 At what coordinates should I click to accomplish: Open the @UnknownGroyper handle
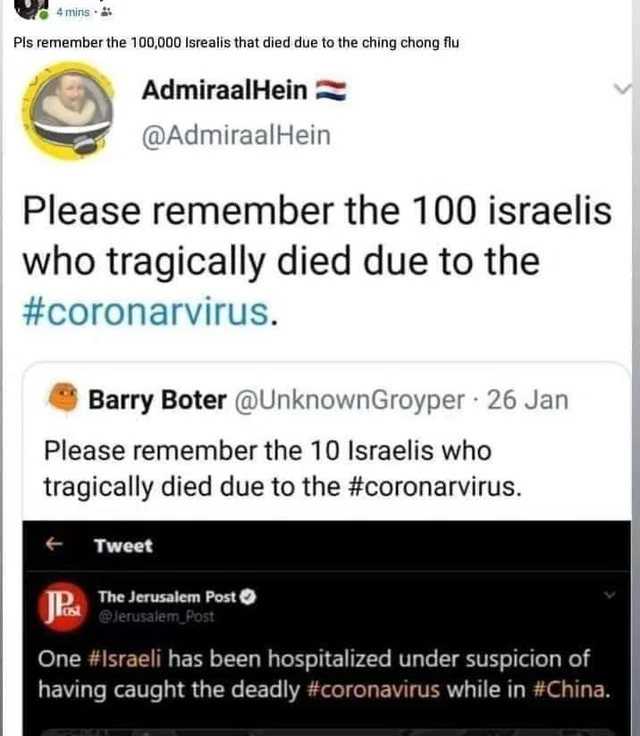pyautogui.click(x=349, y=401)
